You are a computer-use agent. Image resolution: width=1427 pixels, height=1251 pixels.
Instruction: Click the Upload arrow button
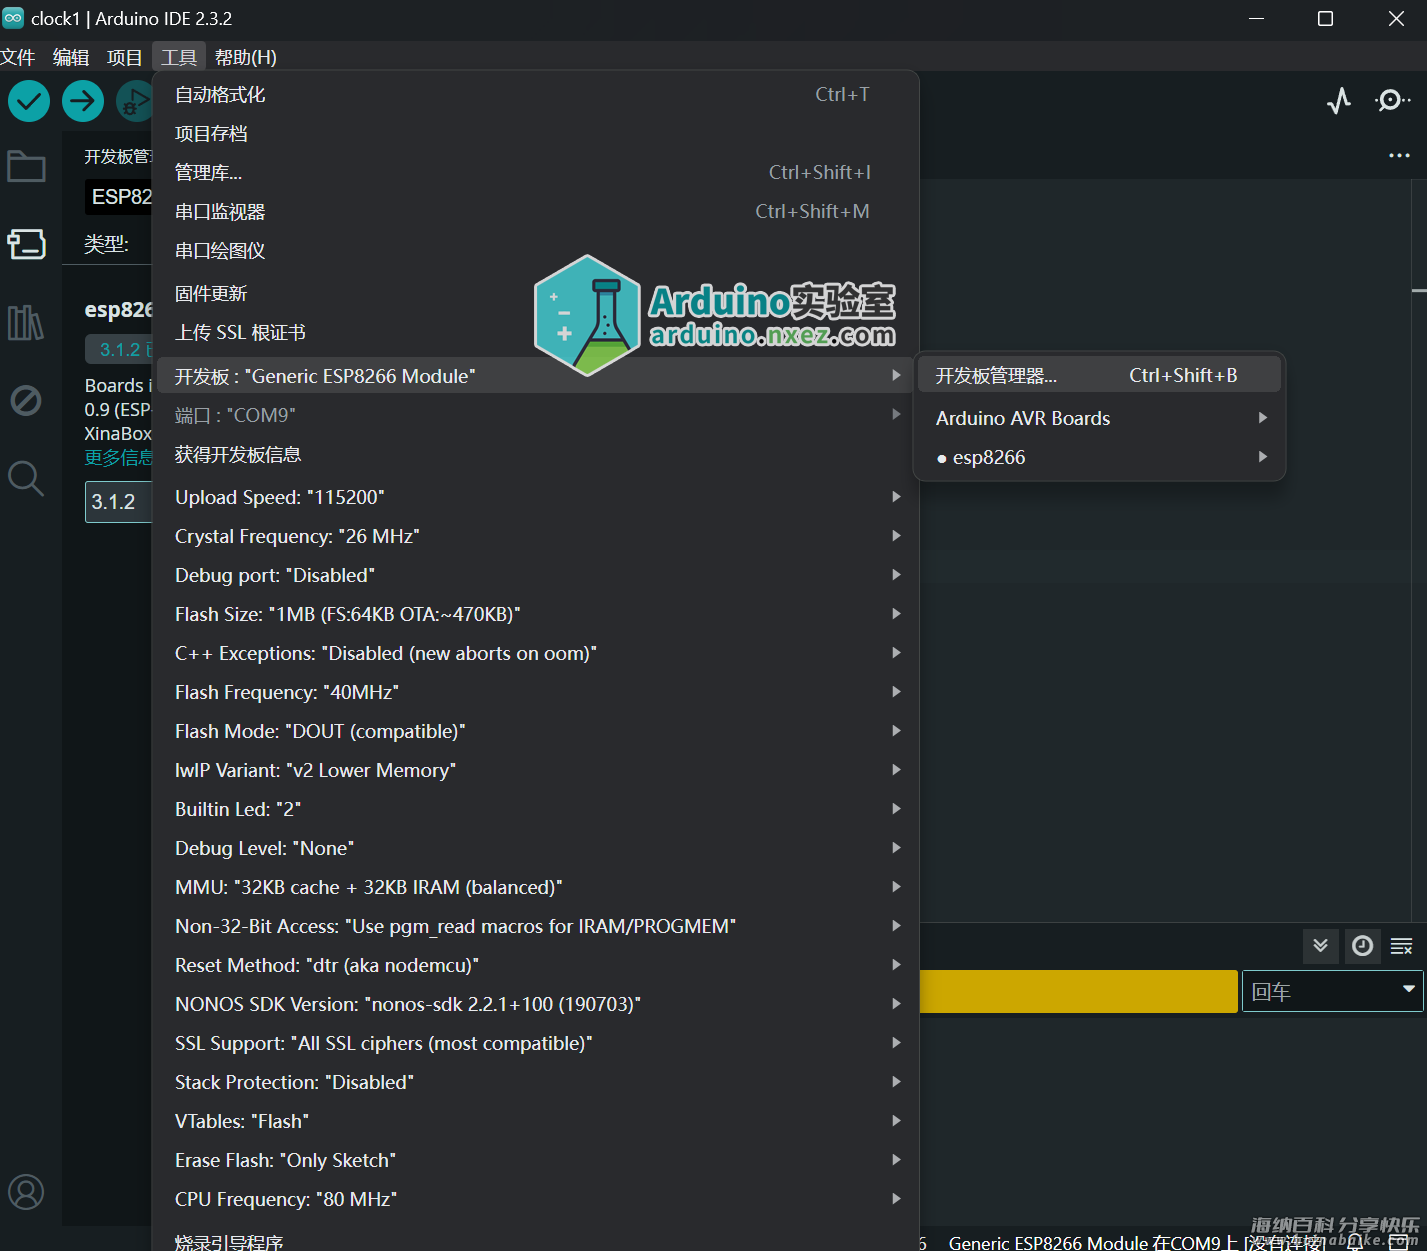[83, 101]
